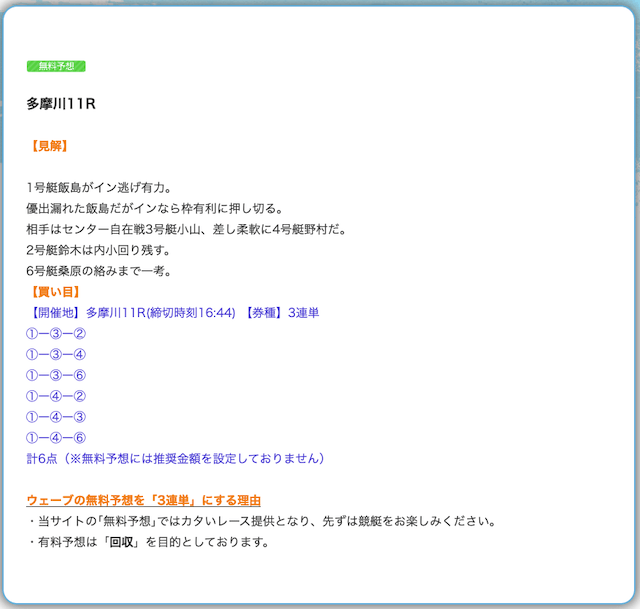Click the orange 【買い目】 label

tap(56, 292)
